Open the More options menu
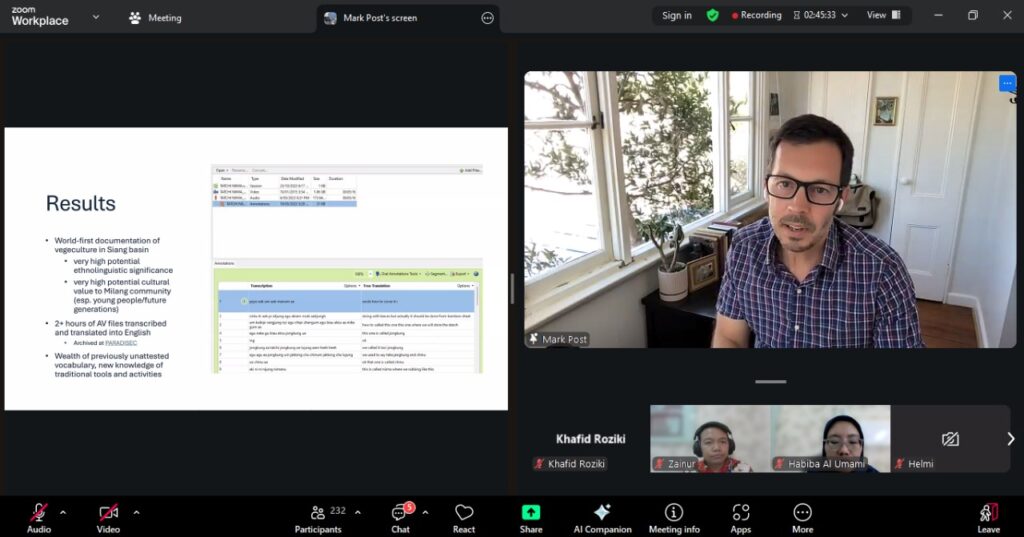Viewport: 1024px width, 537px height. click(802, 516)
